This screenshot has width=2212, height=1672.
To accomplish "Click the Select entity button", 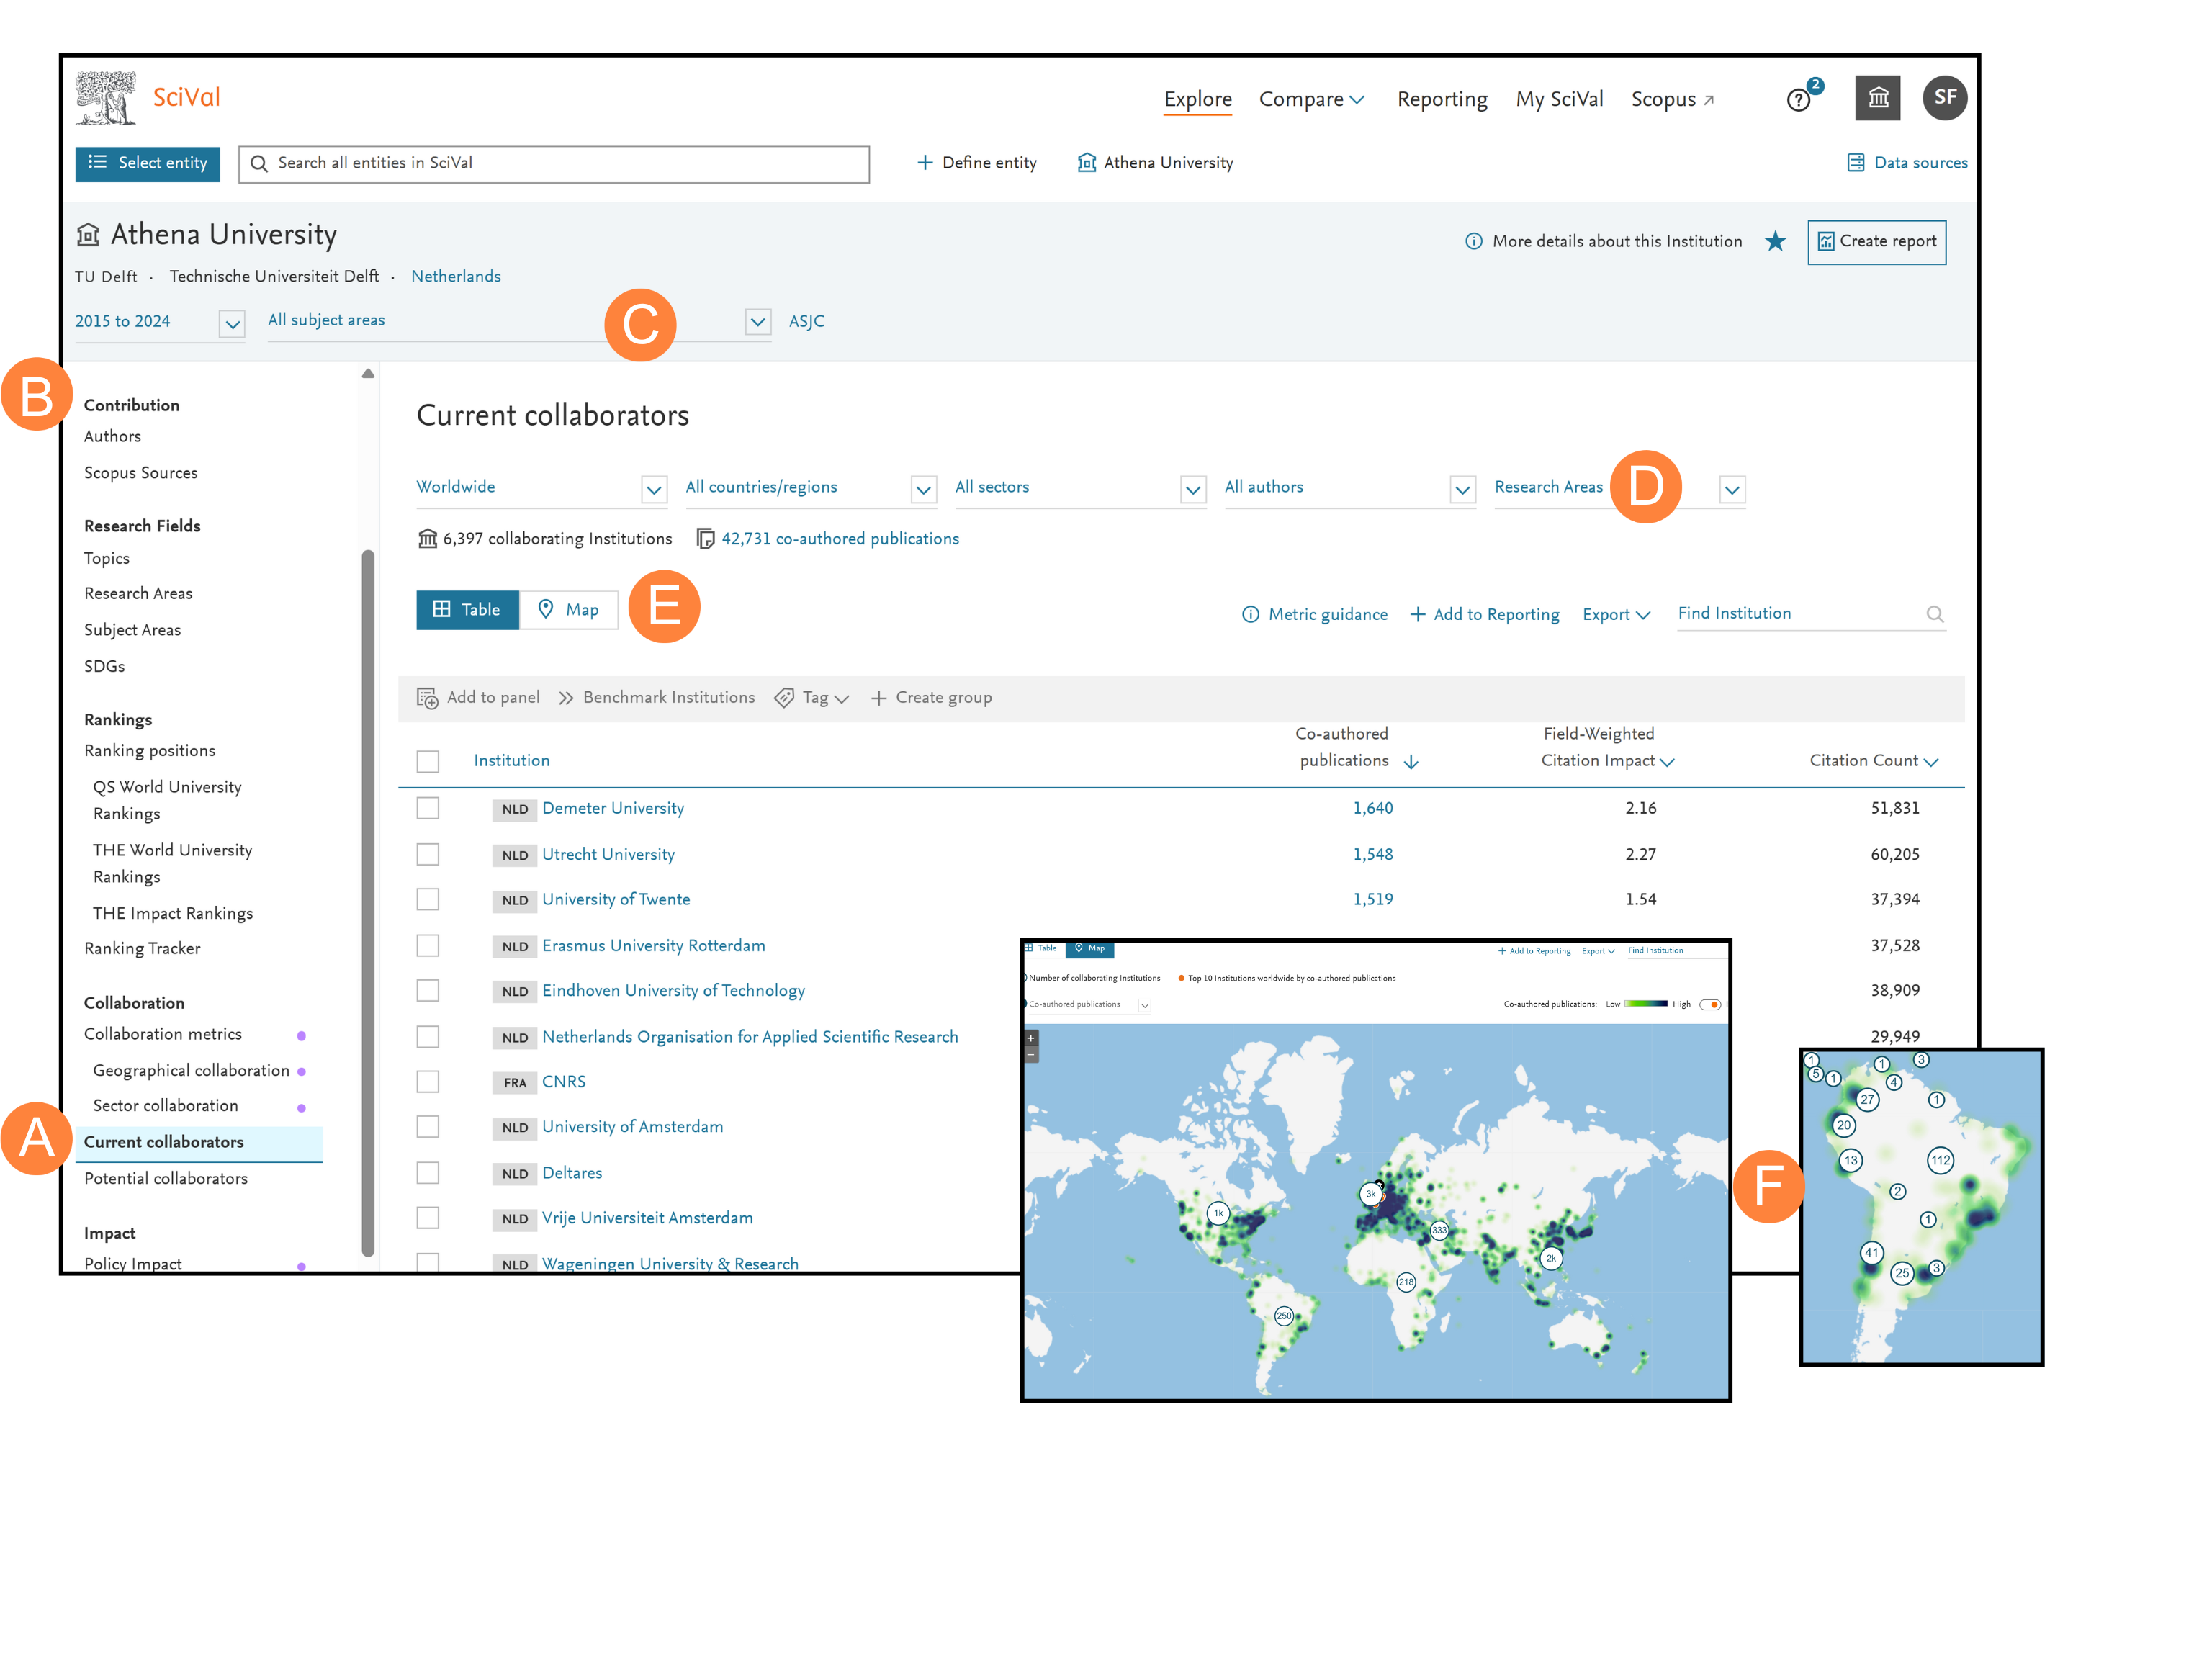I will pos(148,163).
